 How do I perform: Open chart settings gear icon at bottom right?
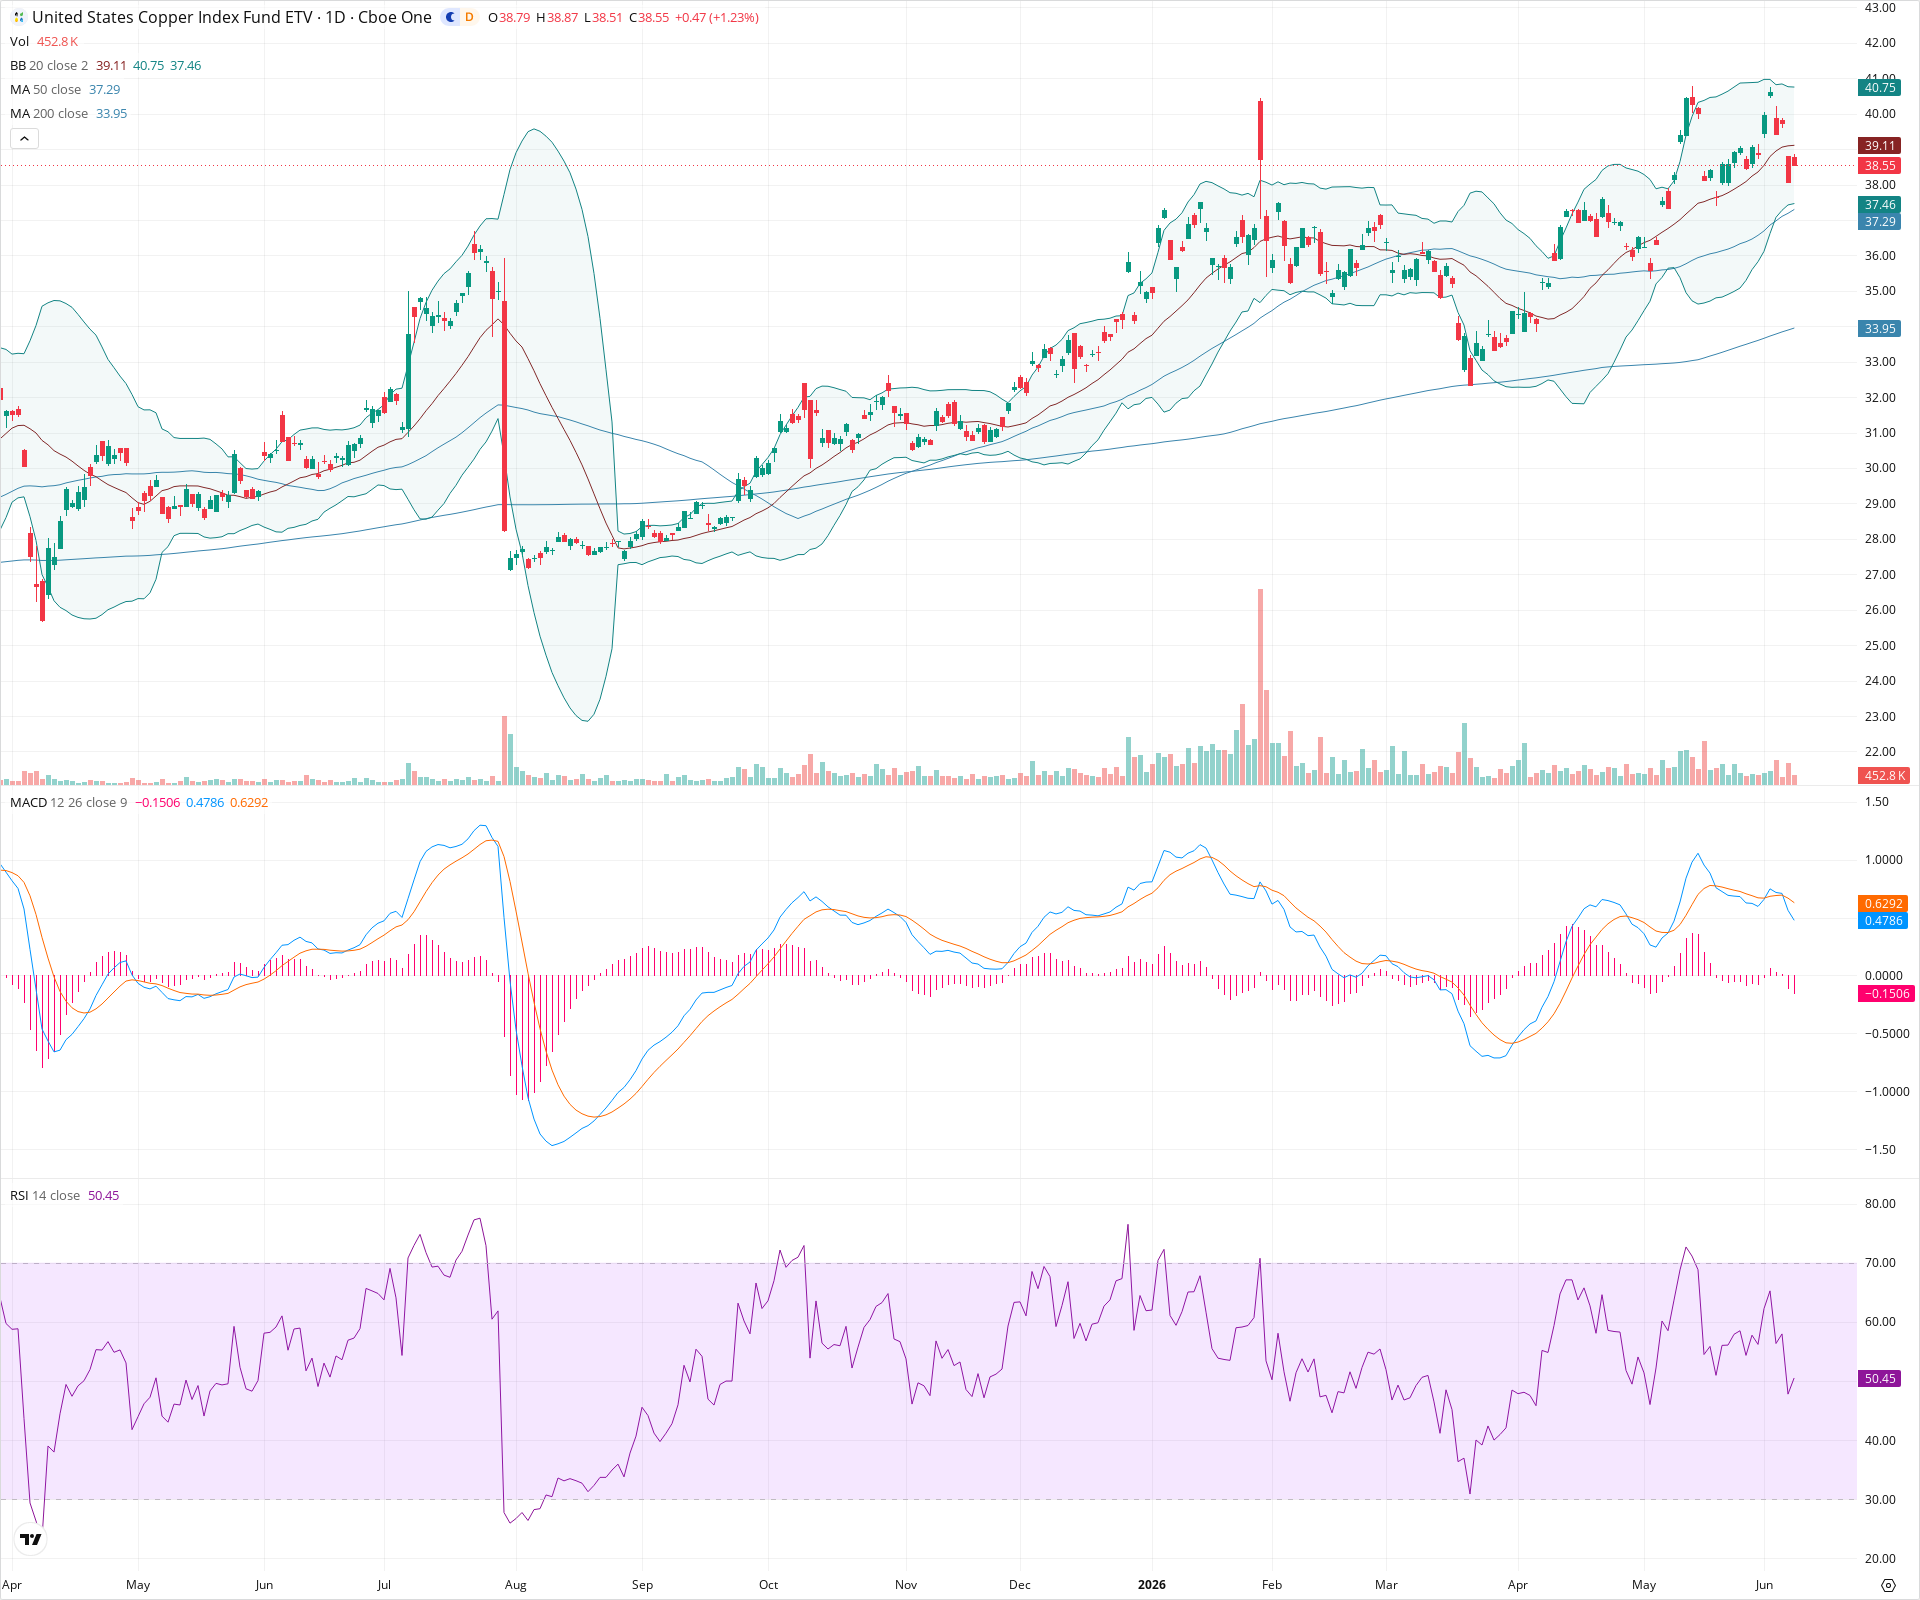(1888, 1585)
